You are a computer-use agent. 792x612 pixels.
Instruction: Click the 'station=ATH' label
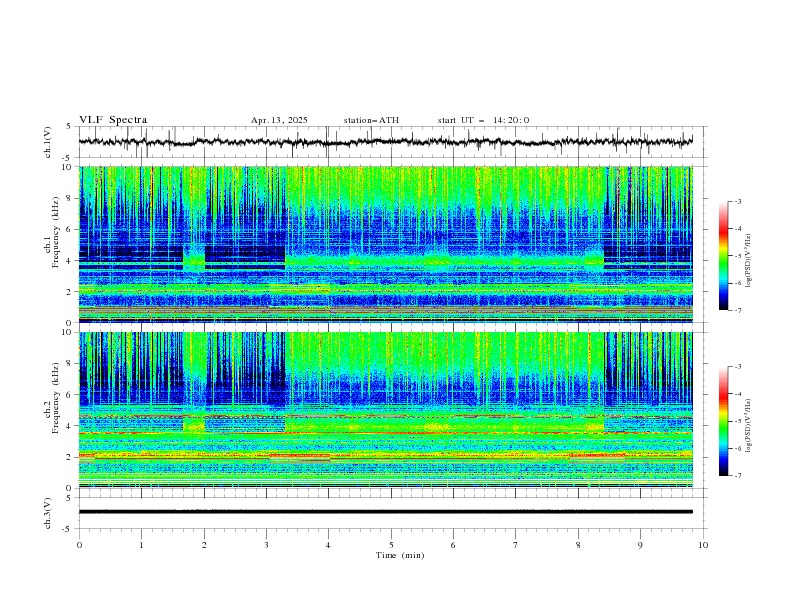tap(371, 120)
